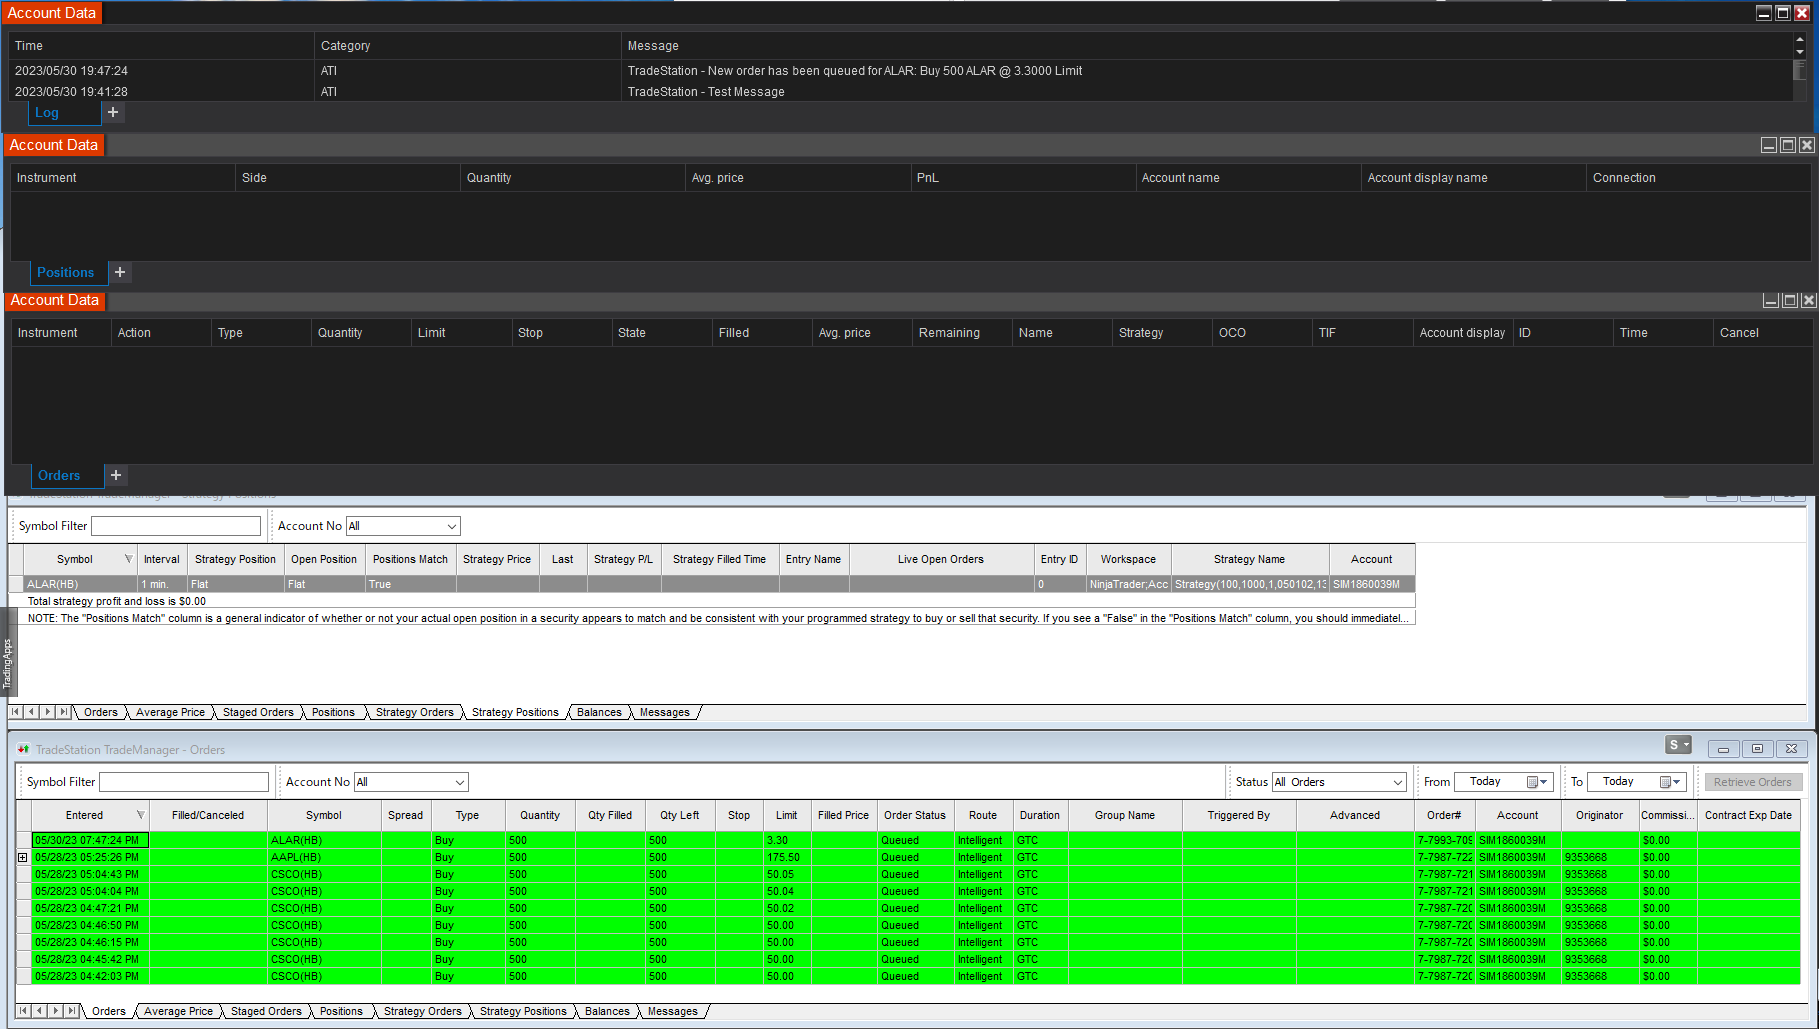Image resolution: width=1819 pixels, height=1029 pixels.
Task: Click the sort arrow on Entered column
Action: [140, 815]
